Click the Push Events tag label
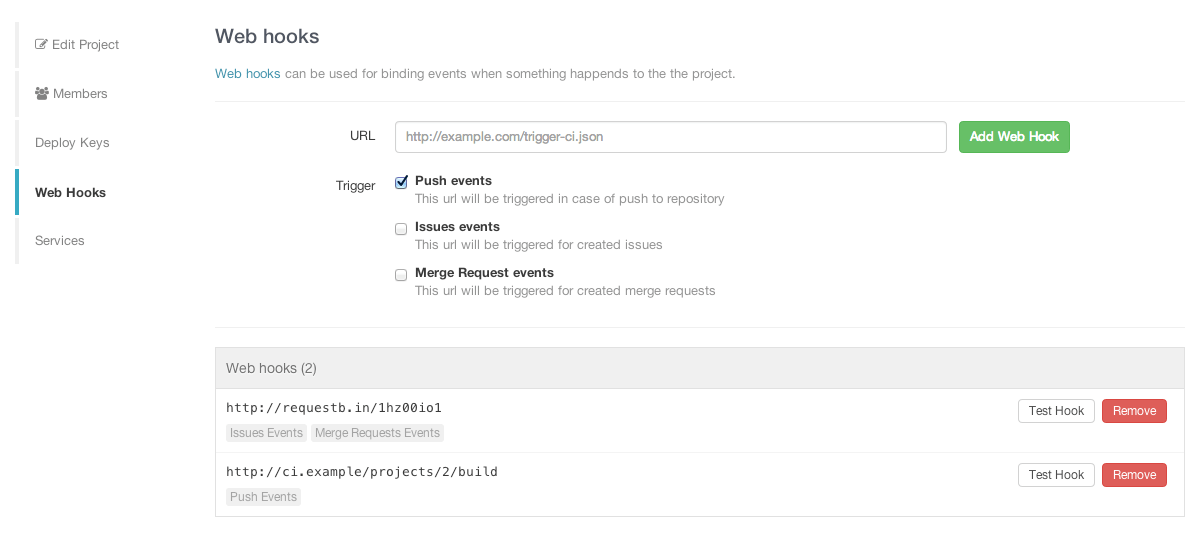 263,497
